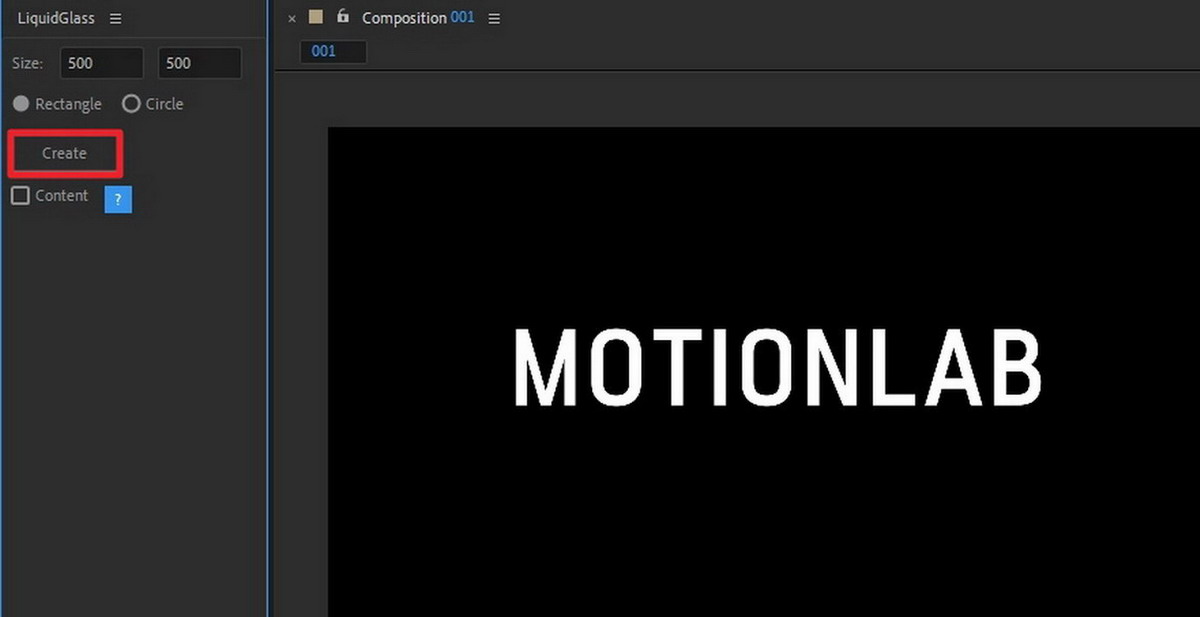Screen dimensions: 1200x617
Task: Select the Circle shape radio button
Action: point(131,104)
